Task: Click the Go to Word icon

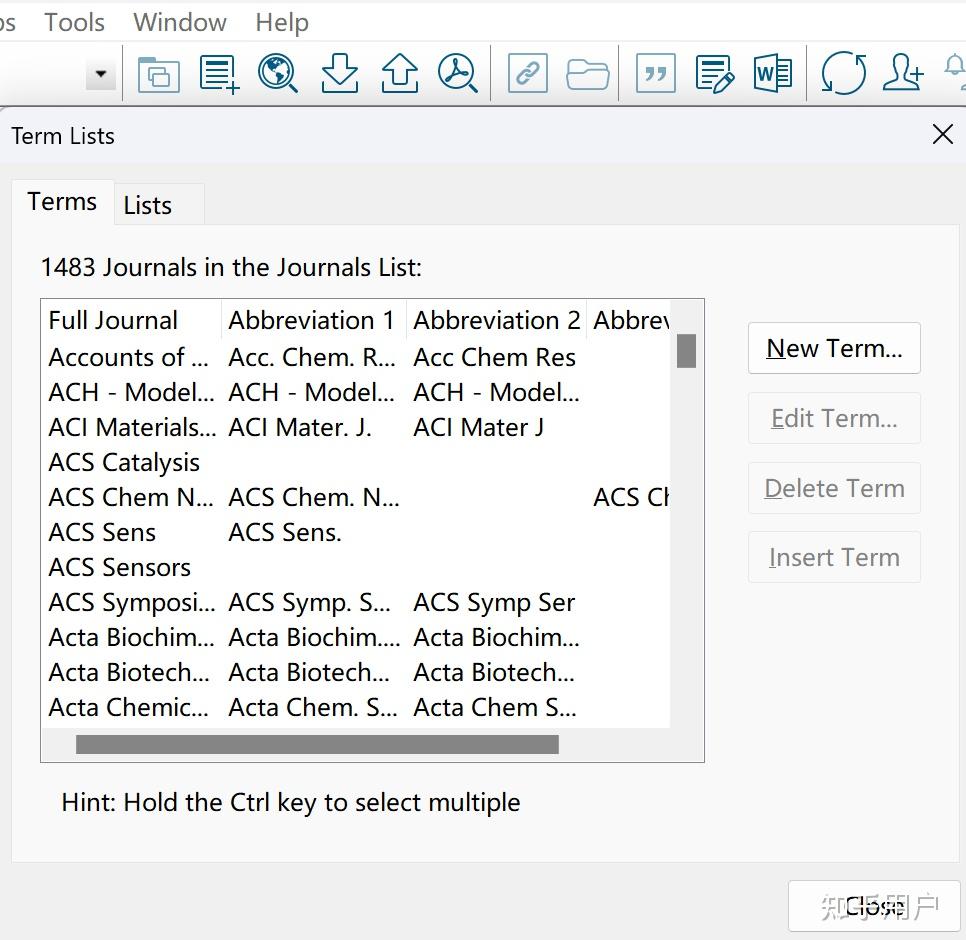Action: click(773, 74)
